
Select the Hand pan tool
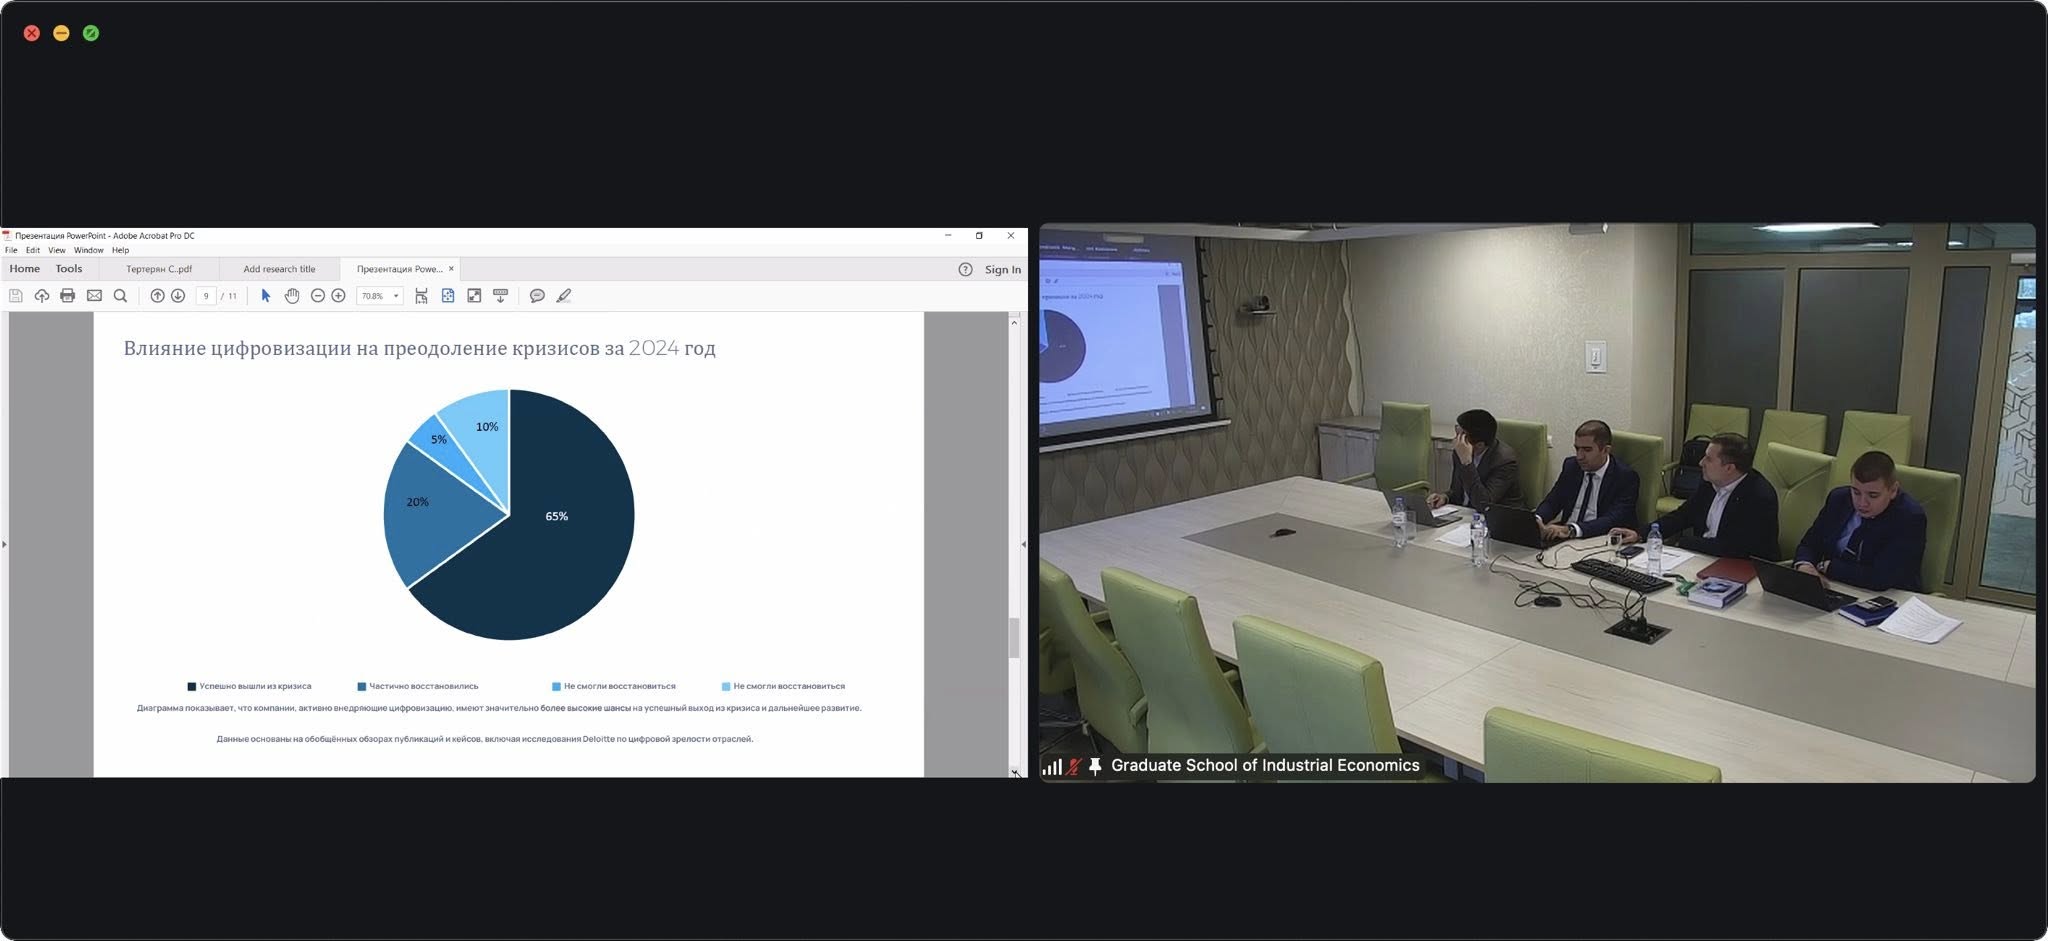pyautogui.click(x=292, y=296)
